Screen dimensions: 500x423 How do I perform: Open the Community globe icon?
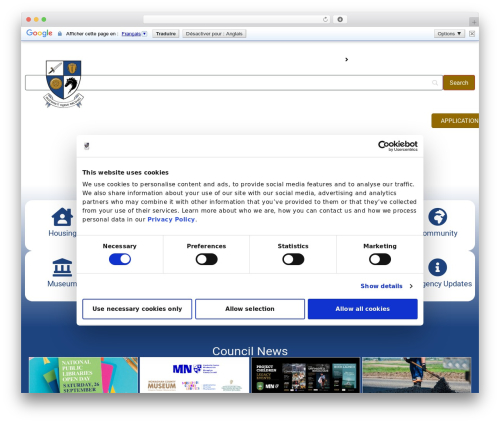tap(438, 217)
